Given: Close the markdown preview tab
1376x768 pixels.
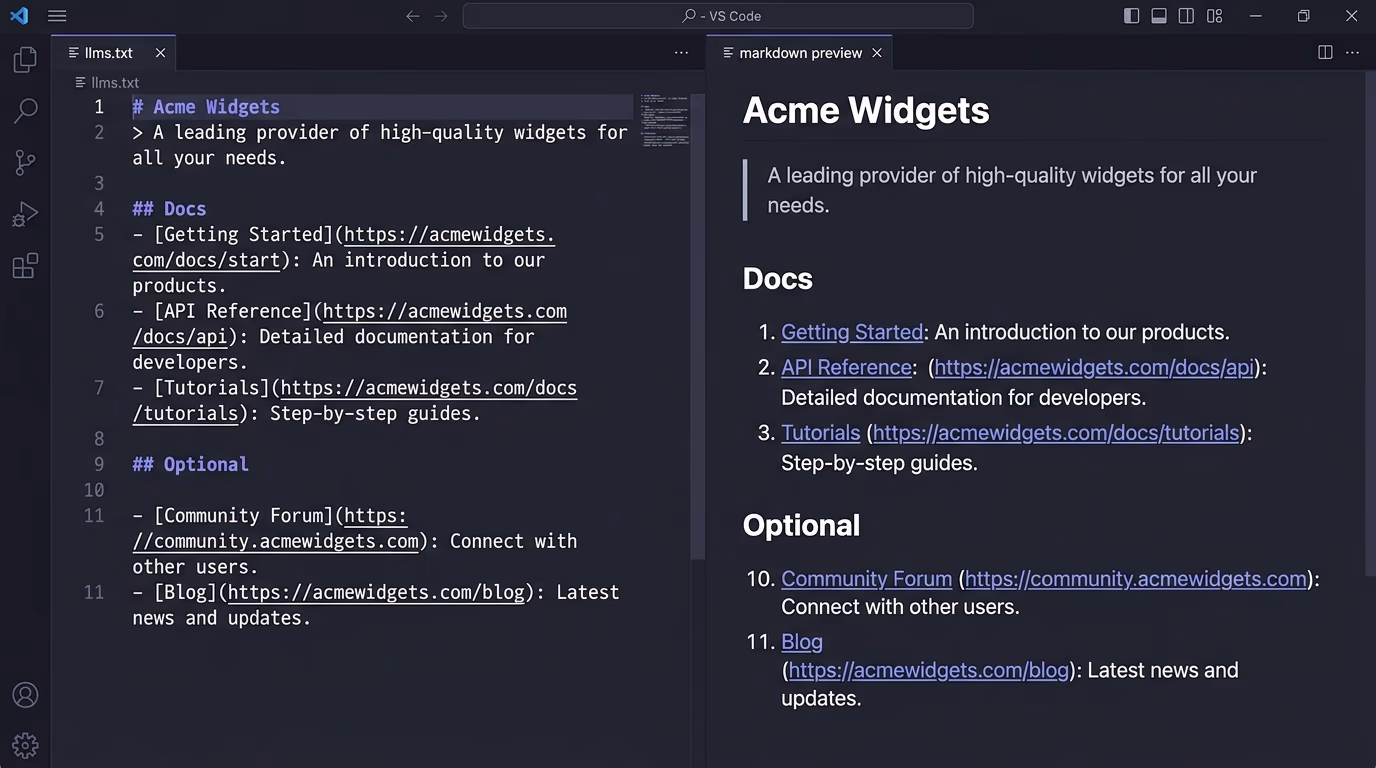Looking at the screenshot, I should pos(877,53).
